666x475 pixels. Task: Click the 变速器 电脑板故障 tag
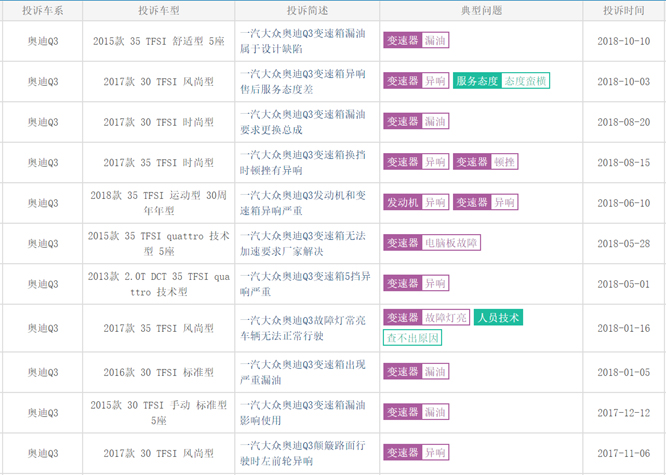[x=432, y=243]
